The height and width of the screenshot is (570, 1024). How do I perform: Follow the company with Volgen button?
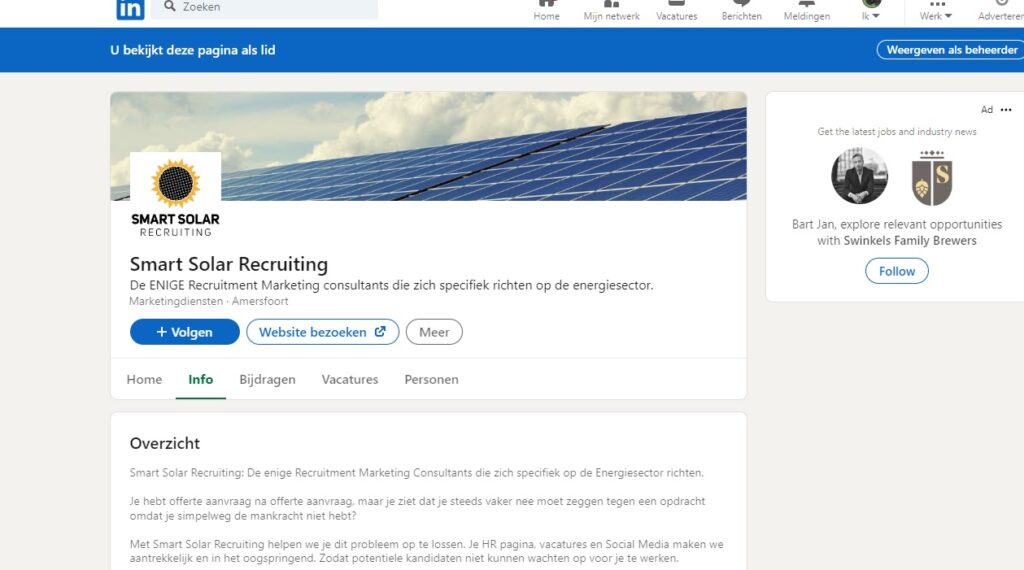185,332
